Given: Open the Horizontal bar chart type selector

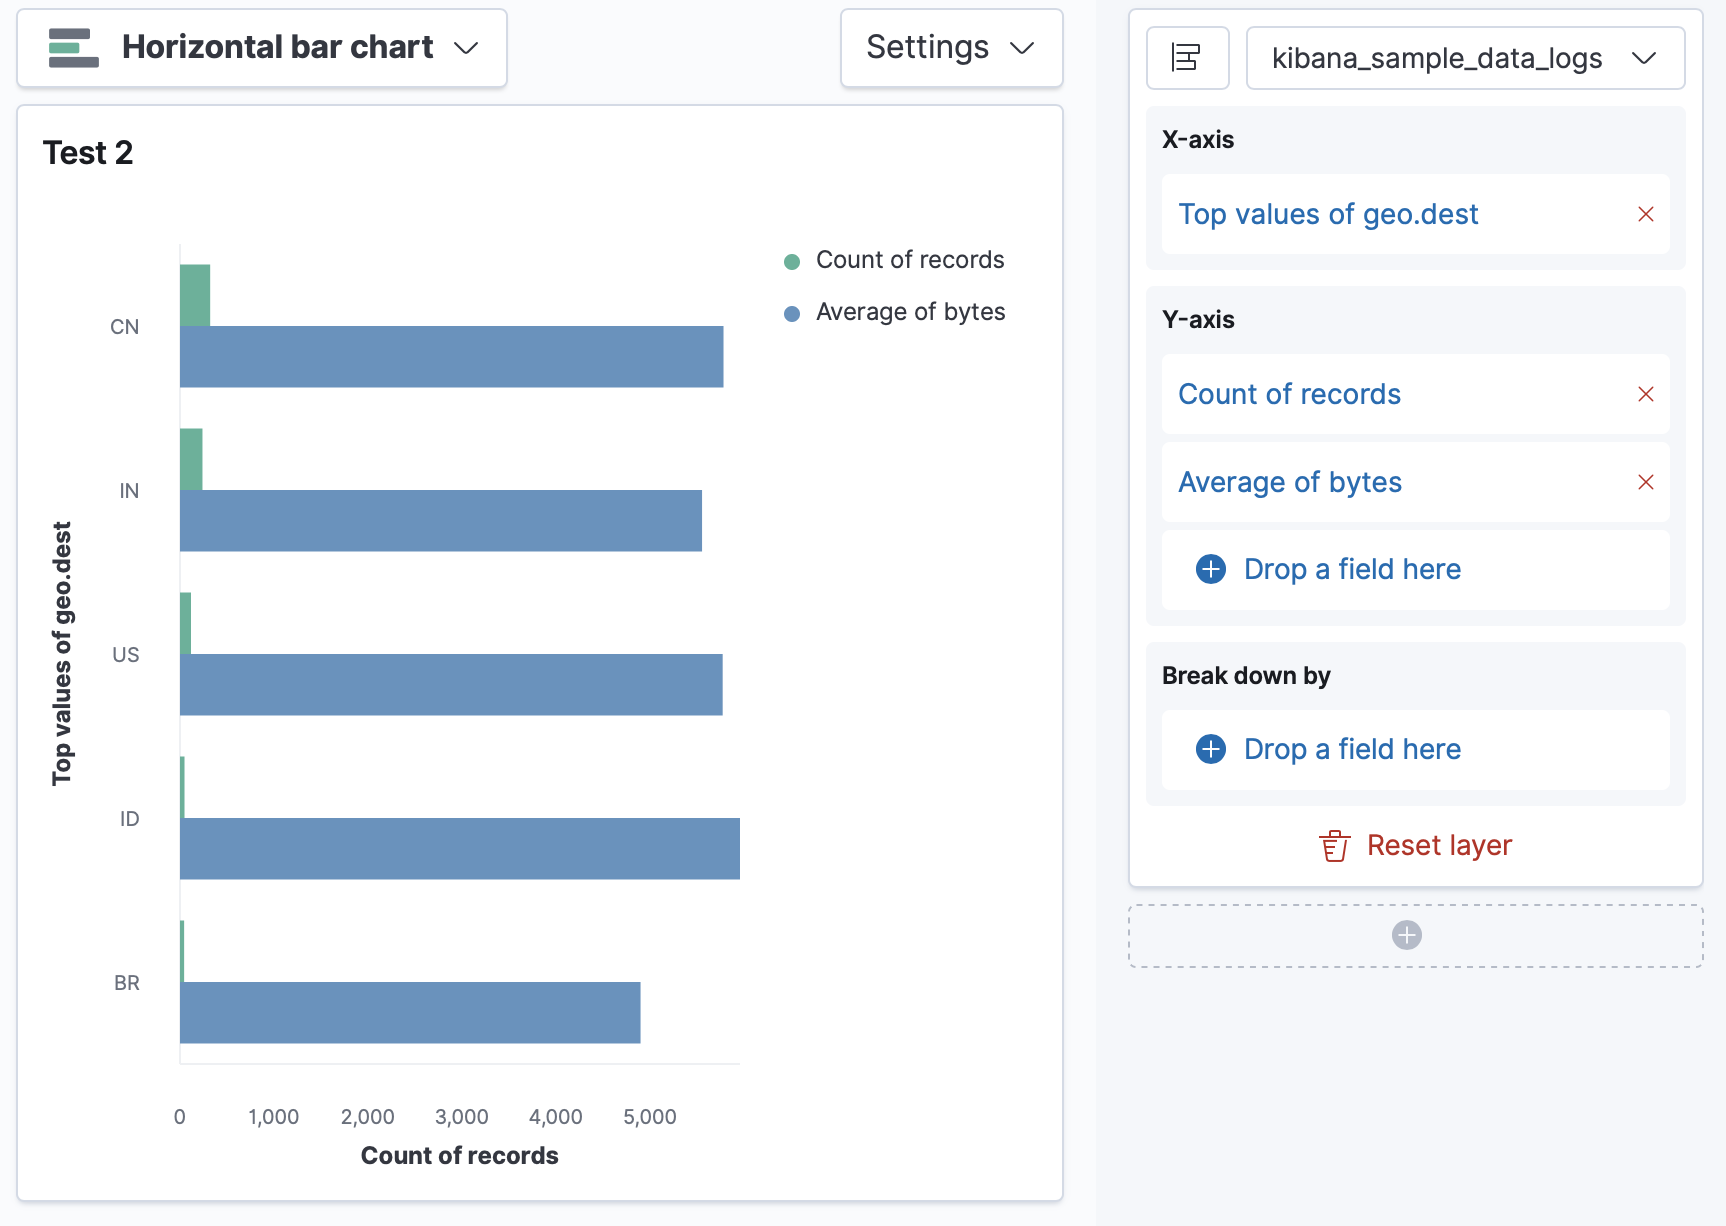Looking at the screenshot, I should click(x=262, y=48).
